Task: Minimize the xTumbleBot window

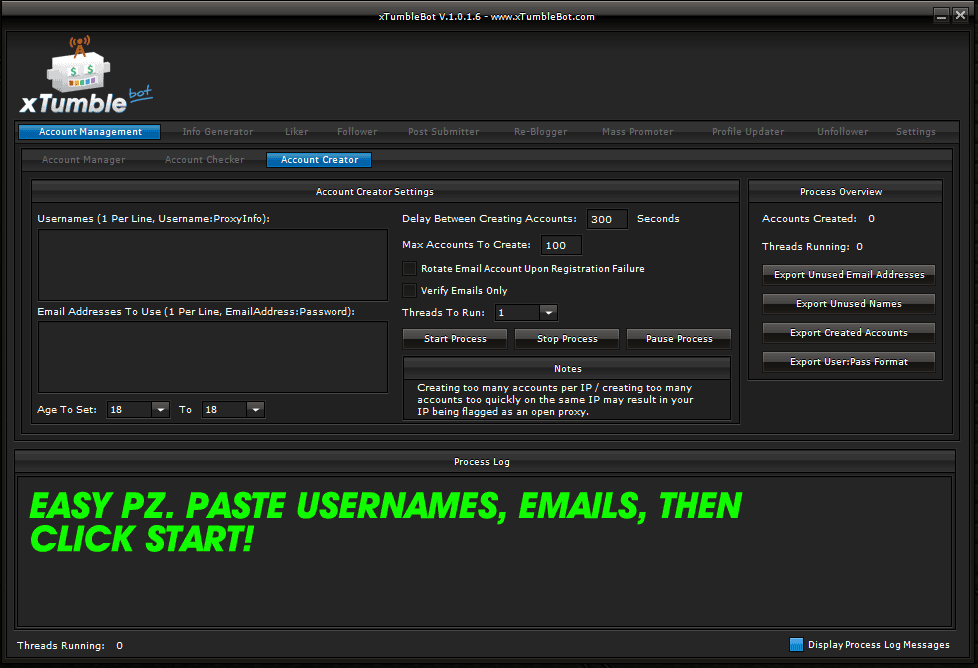Action: (x=942, y=16)
